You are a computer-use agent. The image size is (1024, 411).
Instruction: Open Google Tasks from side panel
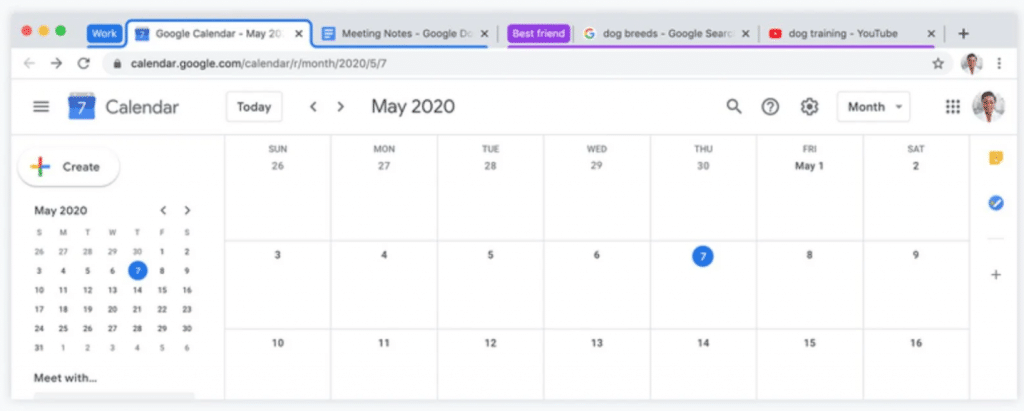pyautogui.click(x=995, y=203)
